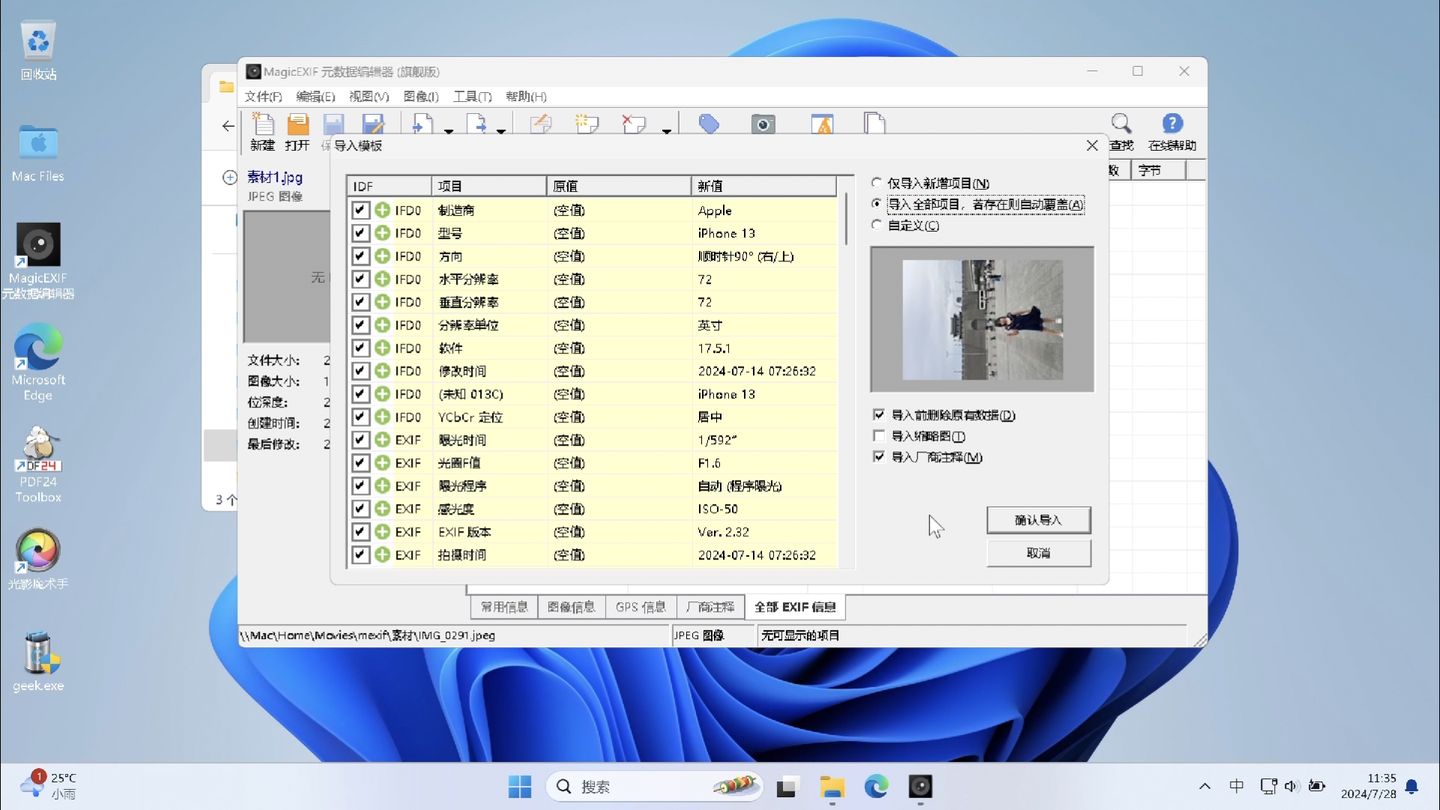This screenshot has height=810, width=1440.
Task: Click the edit tag pencil icon
Action: (540, 124)
